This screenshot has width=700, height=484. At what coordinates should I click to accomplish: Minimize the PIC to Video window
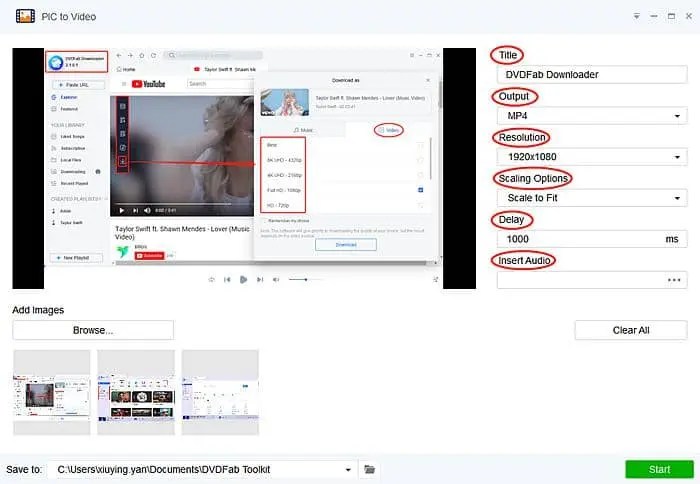[x=654, y=16]
